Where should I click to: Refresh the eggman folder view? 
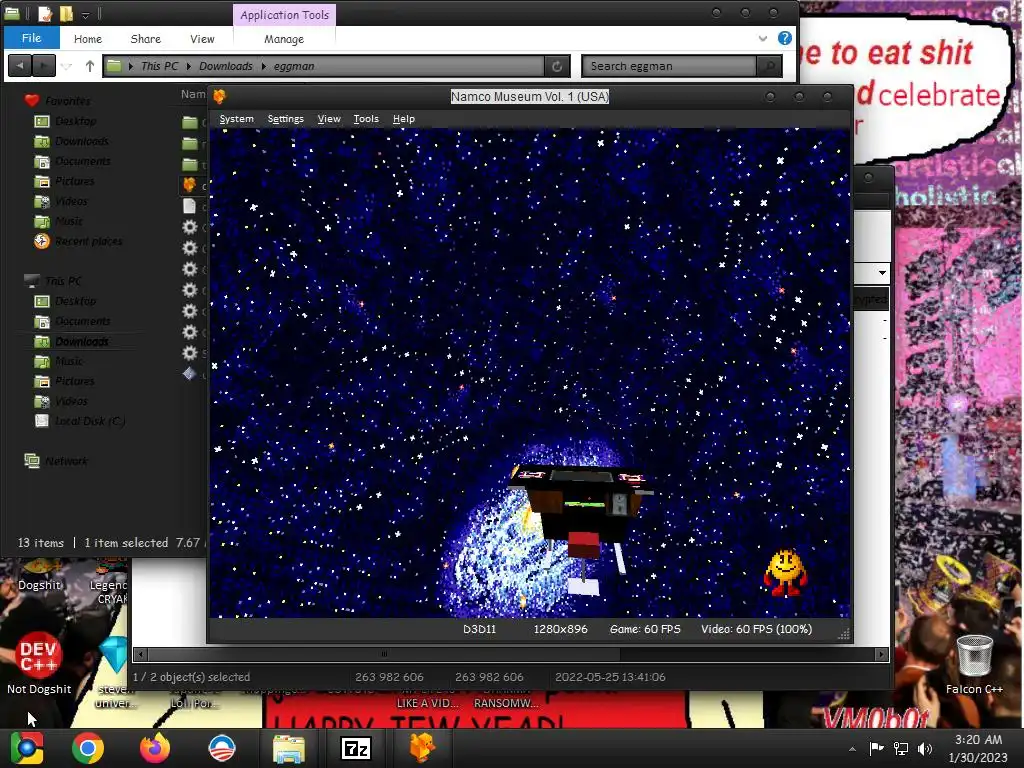[x=557, y=66]
